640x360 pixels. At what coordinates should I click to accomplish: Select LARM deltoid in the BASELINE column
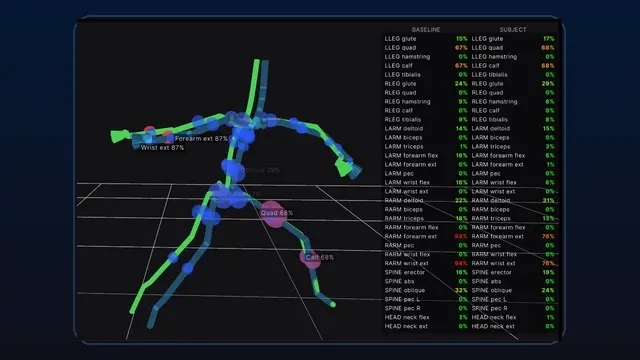[426, 129]
